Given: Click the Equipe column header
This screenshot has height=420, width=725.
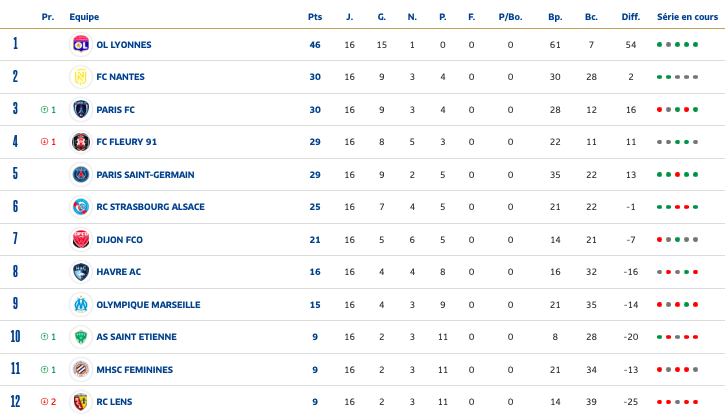Looking at the screenshot, I should point(84,17).
